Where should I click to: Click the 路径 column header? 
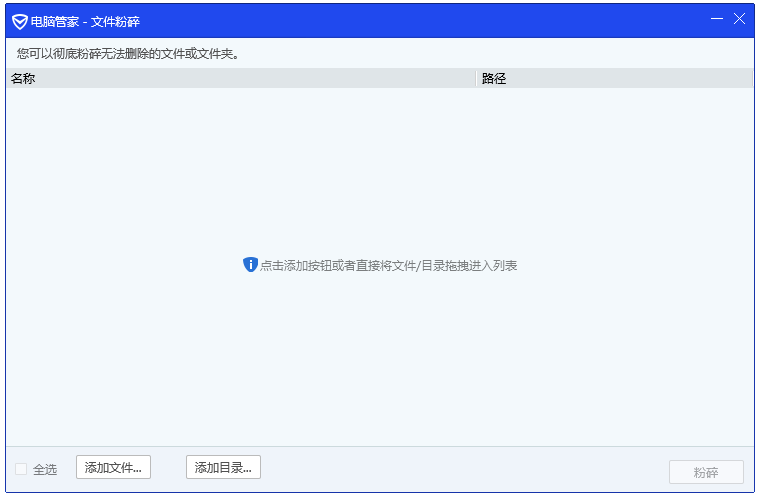click(615, 78)
